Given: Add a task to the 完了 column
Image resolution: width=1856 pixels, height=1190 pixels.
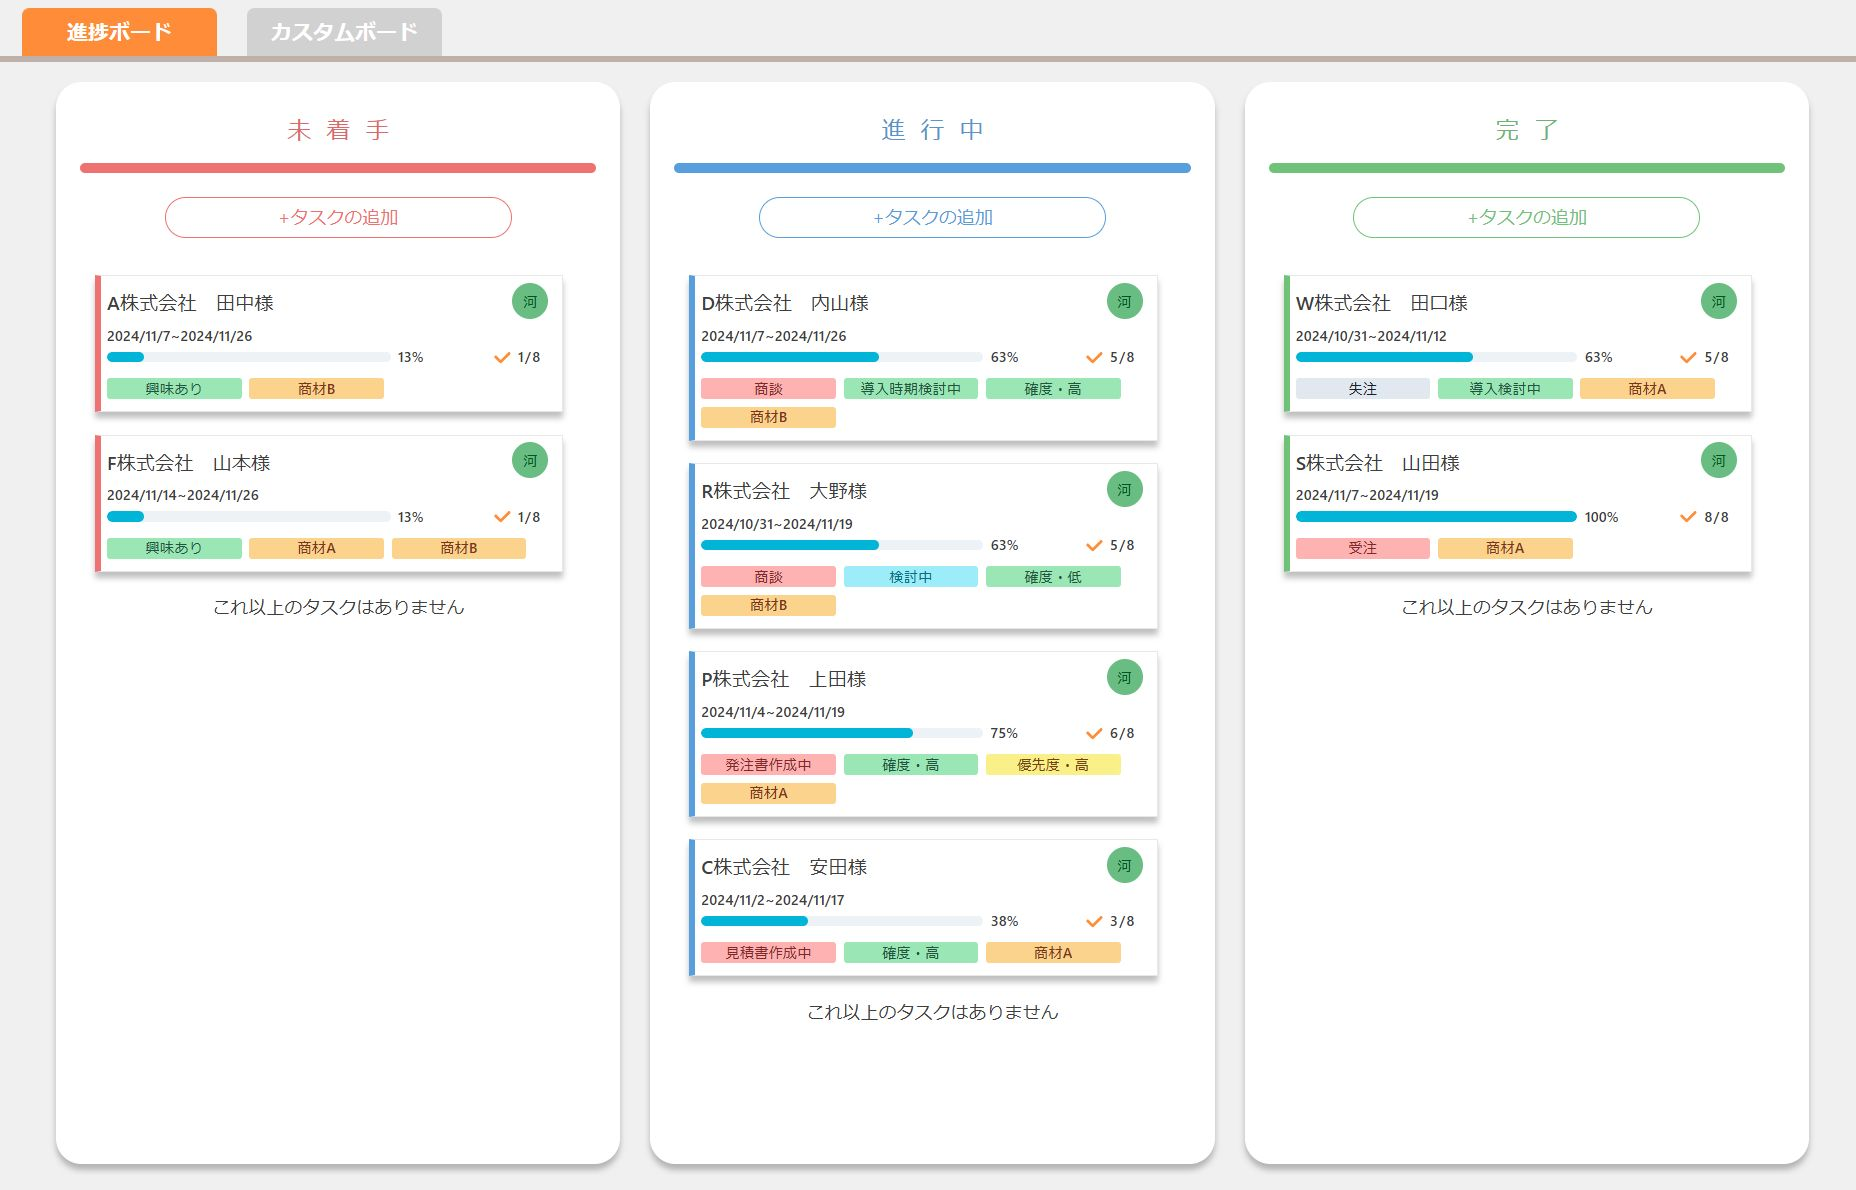Looking at the screenshot, I should point(1526,217).
